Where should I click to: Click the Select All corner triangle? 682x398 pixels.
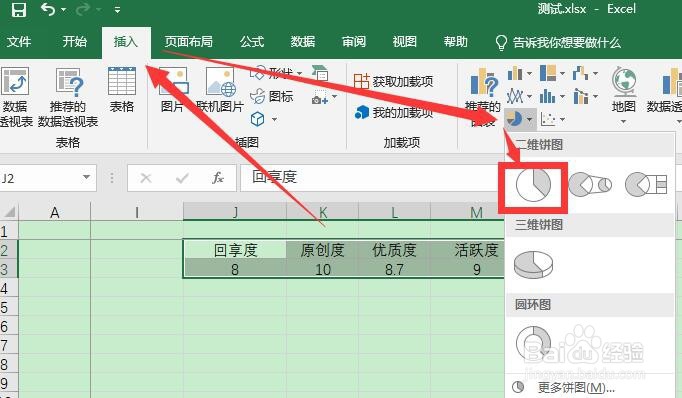(x=9, y=212)
